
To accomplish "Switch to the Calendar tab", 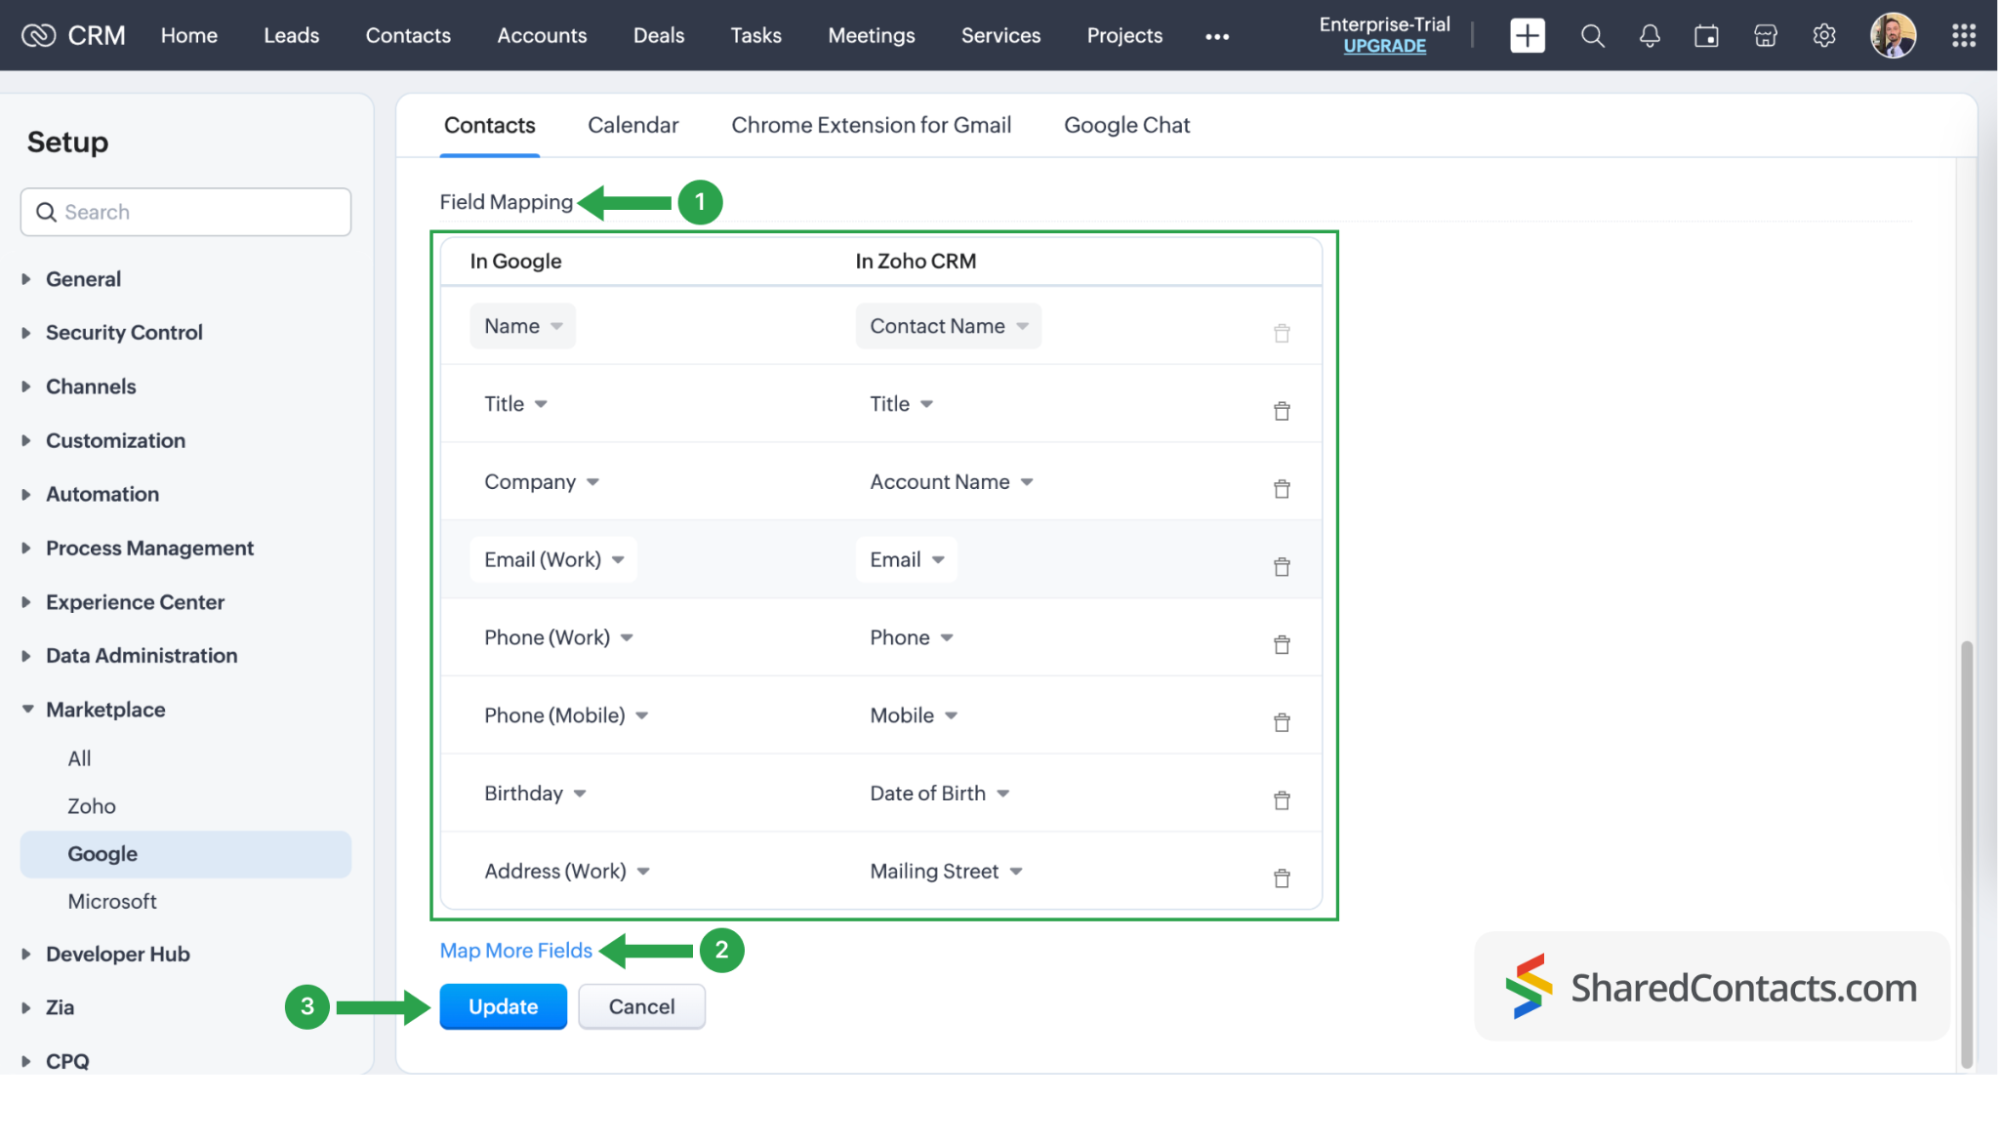I will [633, 125].
